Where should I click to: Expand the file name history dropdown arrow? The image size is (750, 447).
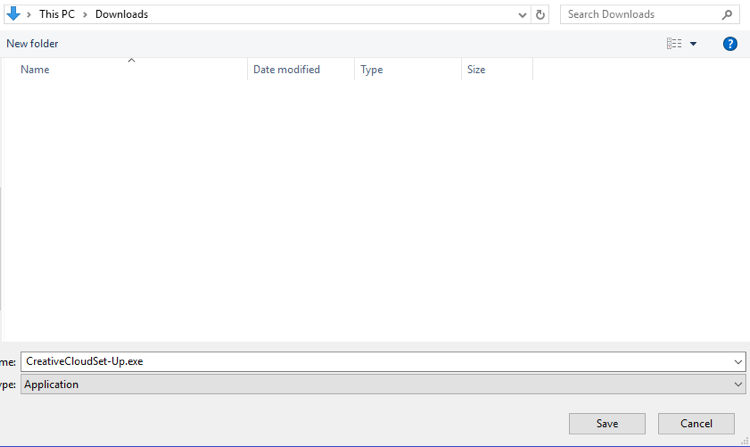738,361
